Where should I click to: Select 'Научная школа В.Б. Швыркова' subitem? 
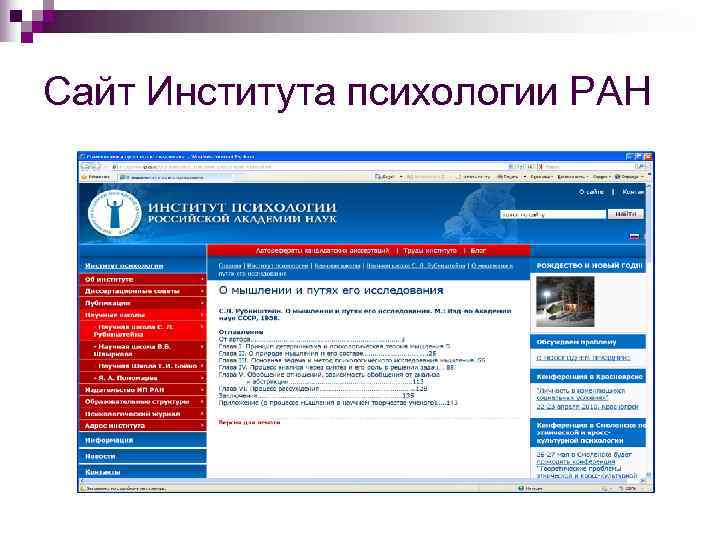[x=142, y=350]
